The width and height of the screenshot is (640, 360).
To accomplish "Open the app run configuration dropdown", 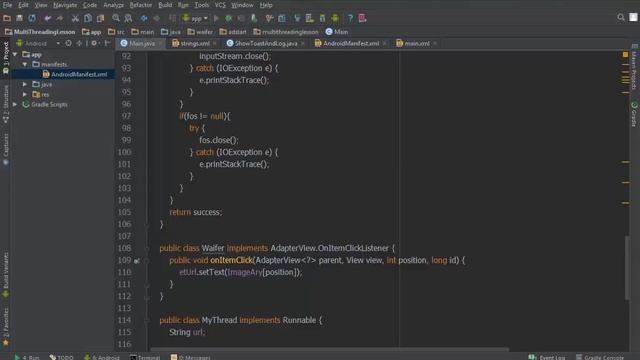I will 195,18.
